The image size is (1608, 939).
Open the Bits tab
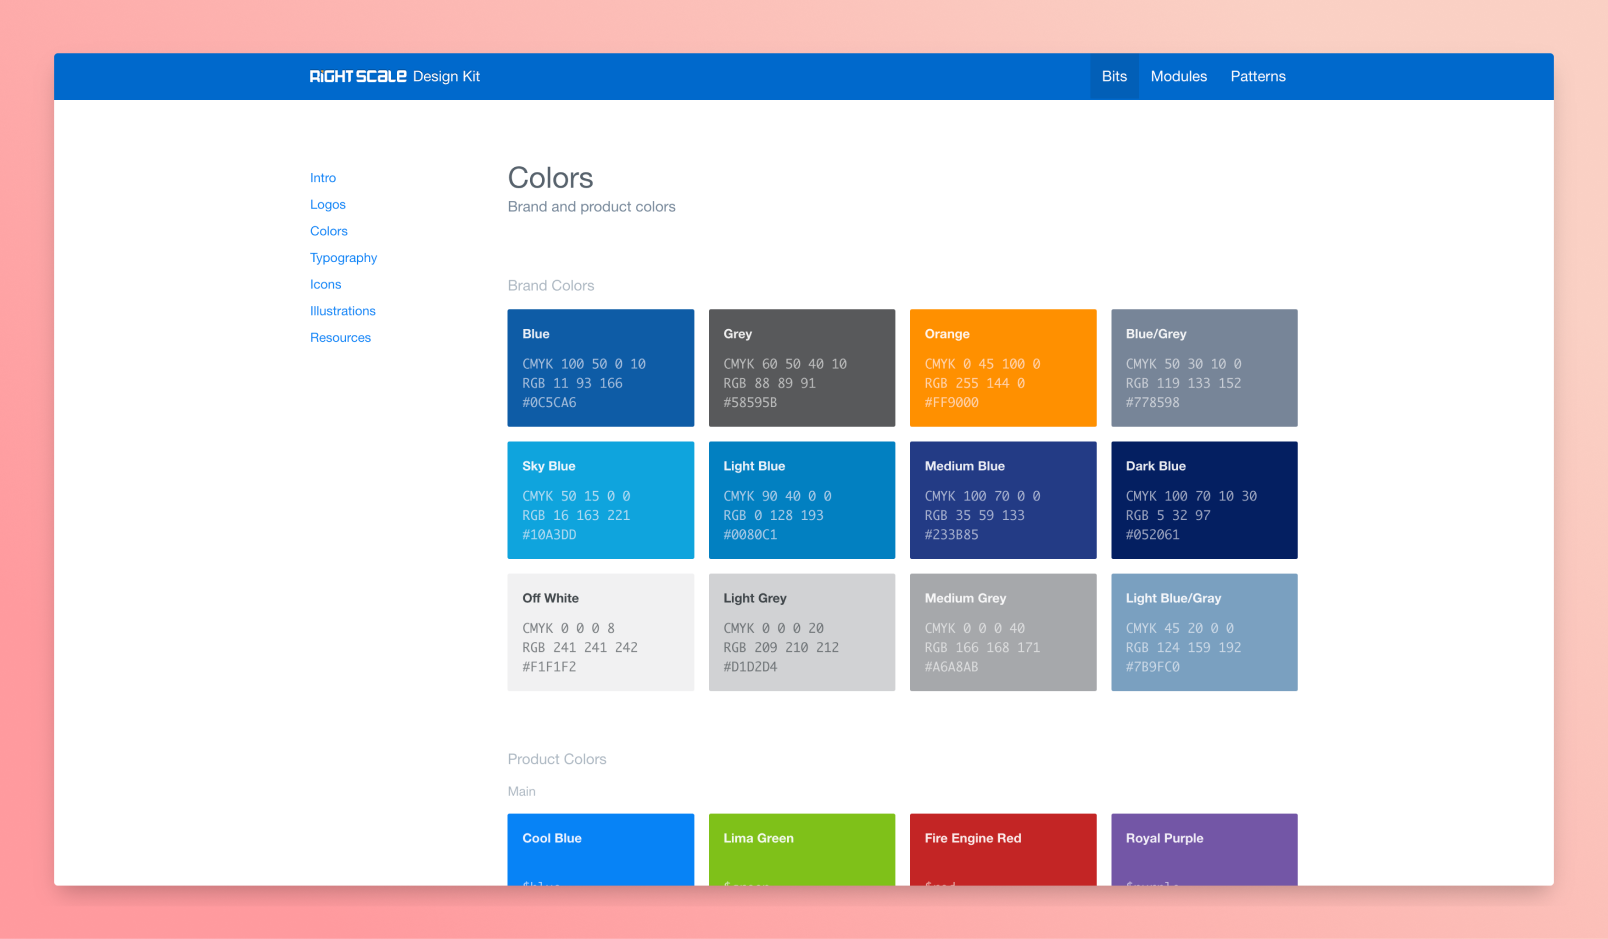point(1114,76)
